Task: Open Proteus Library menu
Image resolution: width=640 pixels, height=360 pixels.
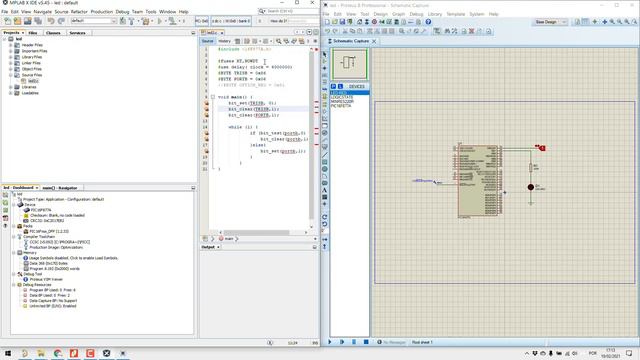Action: [x=435, y=14]
